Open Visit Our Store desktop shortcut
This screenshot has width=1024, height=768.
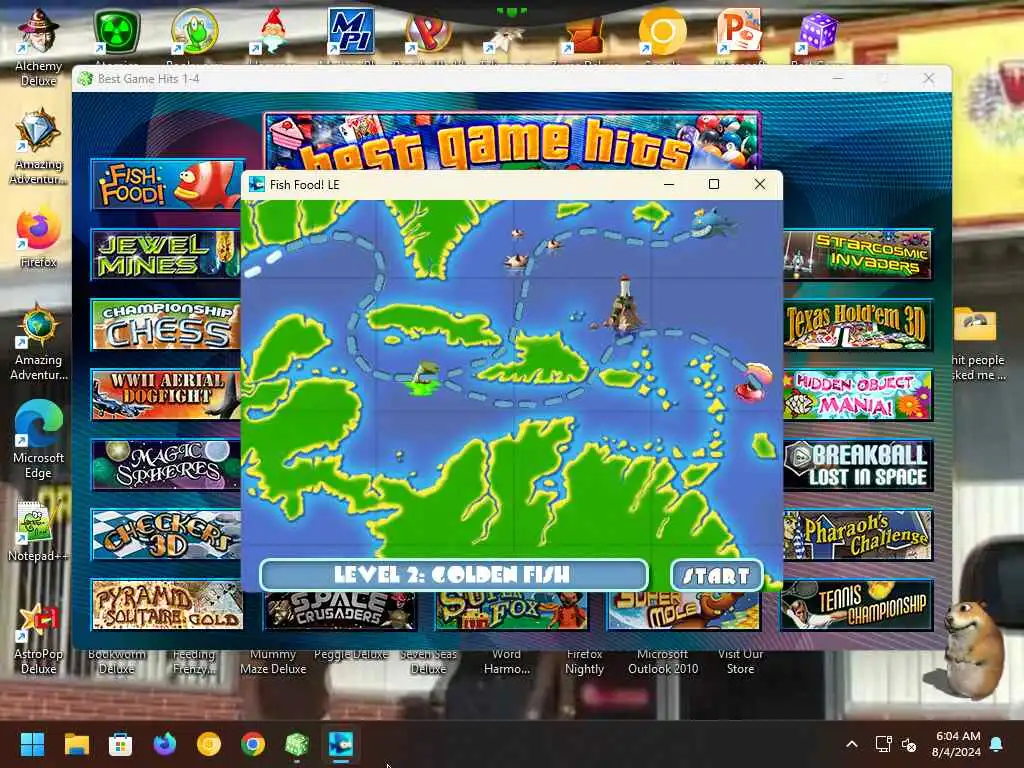741,662
